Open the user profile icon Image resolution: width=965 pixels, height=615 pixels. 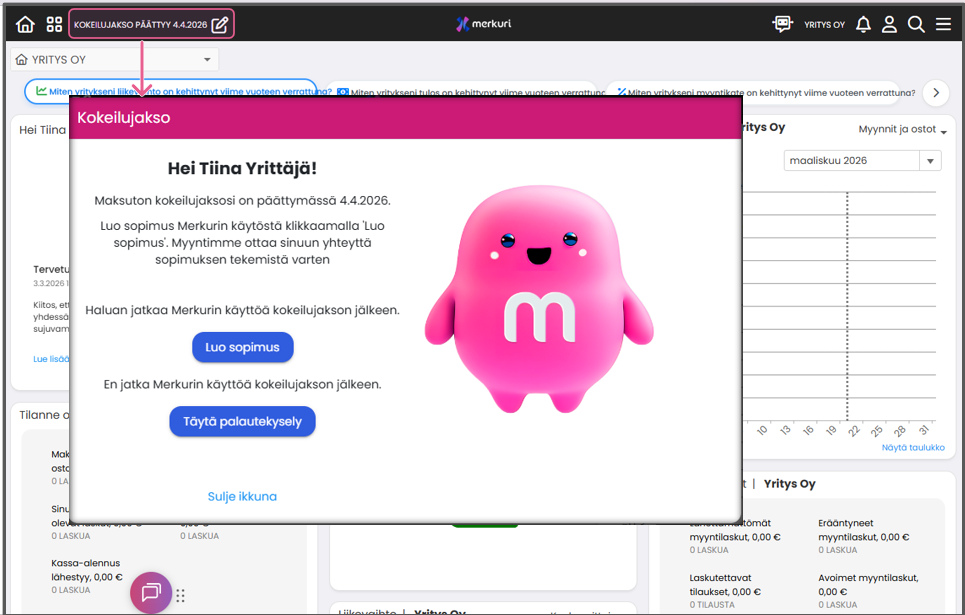(889, 24)
